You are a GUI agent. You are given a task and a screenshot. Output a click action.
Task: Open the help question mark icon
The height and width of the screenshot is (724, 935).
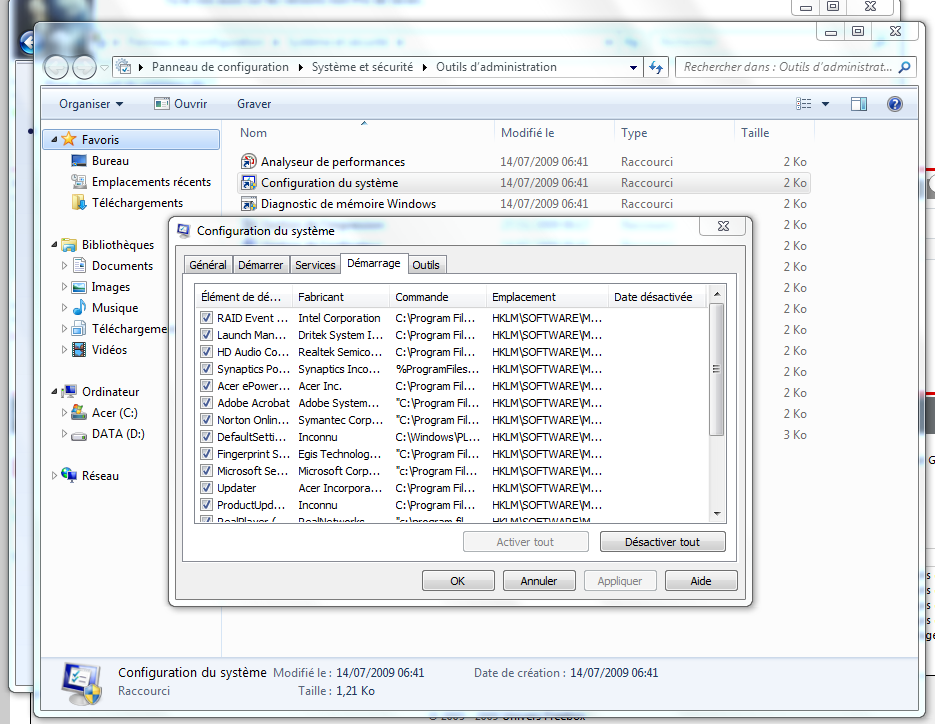pos(894,104)
